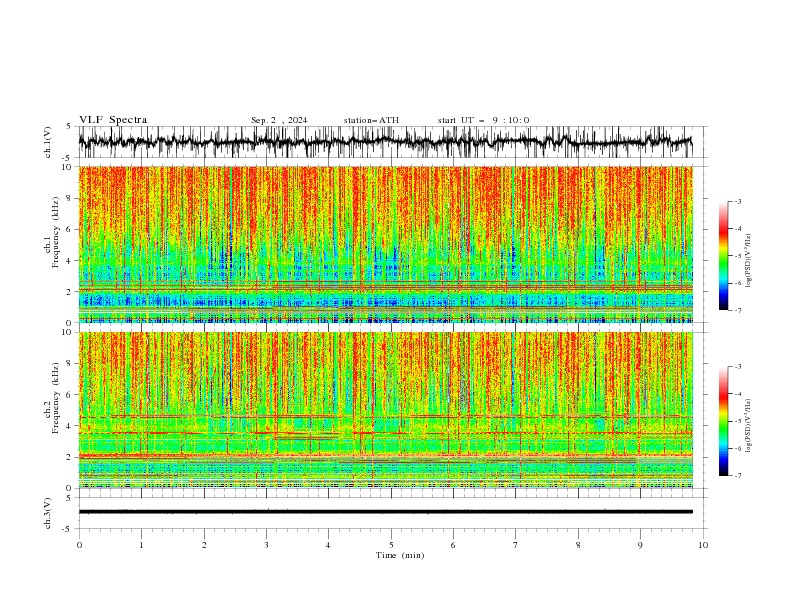Click the "8" kHz tick on ch.1 frequency axis
The image size is (792, 612).
point(70,198)
